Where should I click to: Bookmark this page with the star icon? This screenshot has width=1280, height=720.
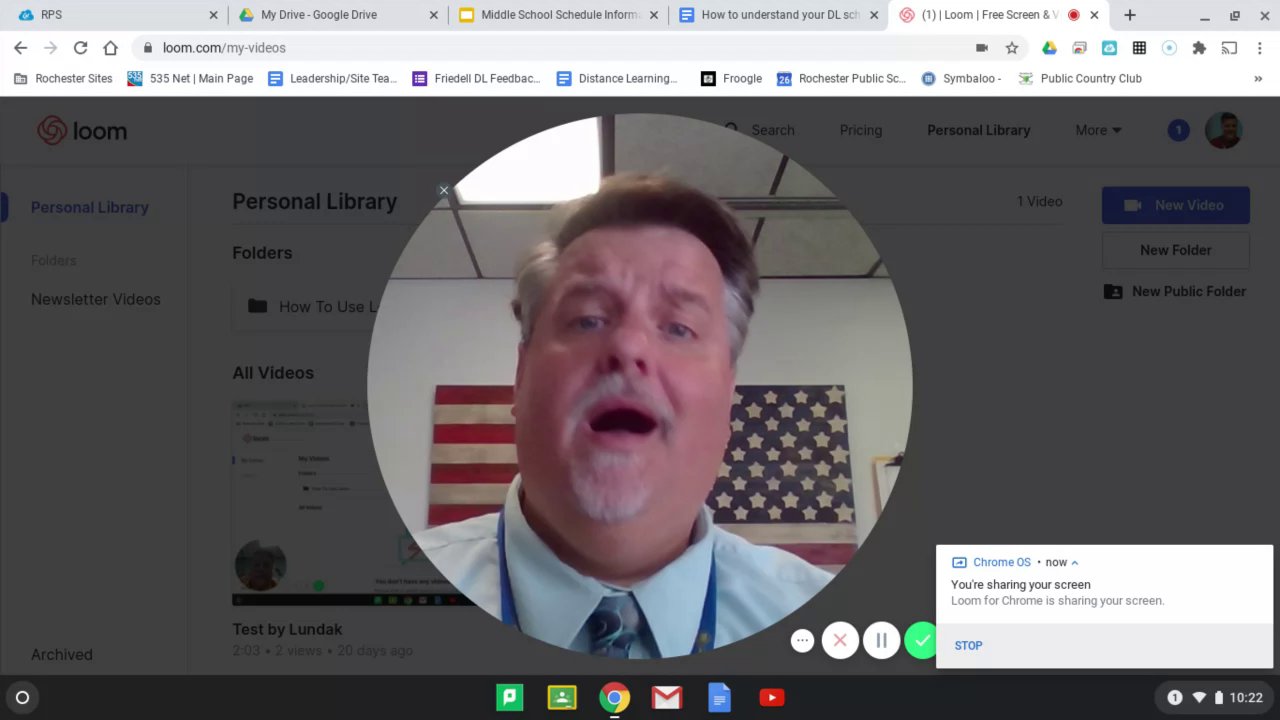1012,48
